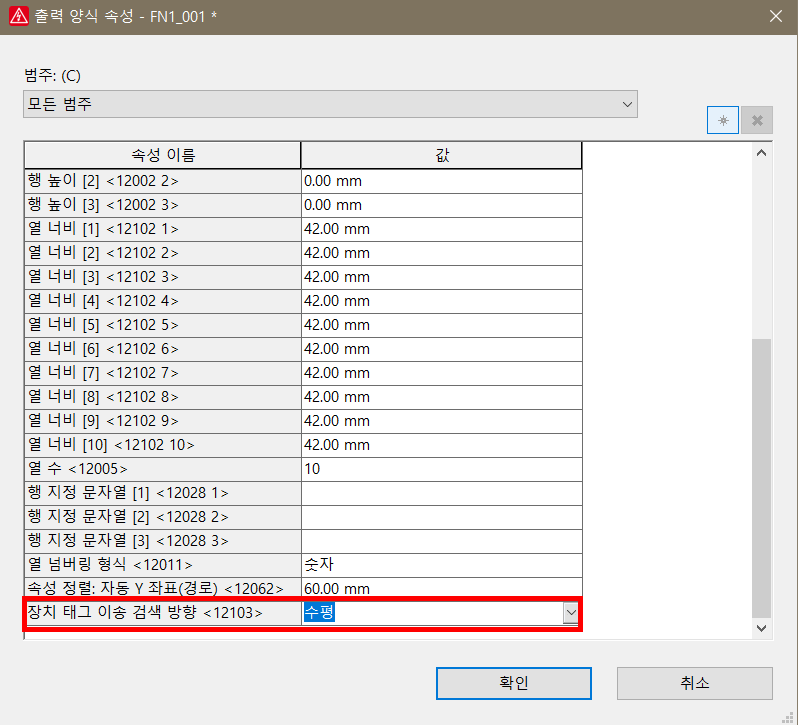Click 42.00 mm value of 열 너비 [5]

point(441,325)
